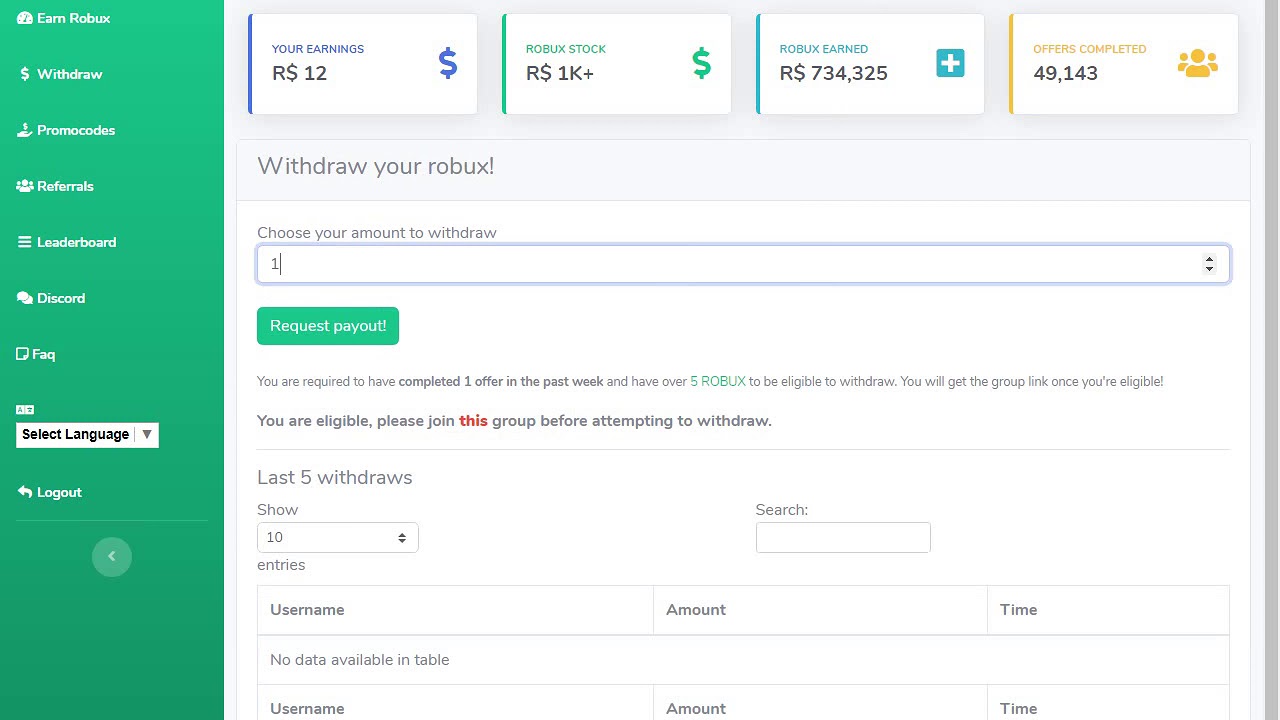Click the Referrals people icon
This screenshot has width=1280, height=720.
pyautogui.click(x=25, y=186)
